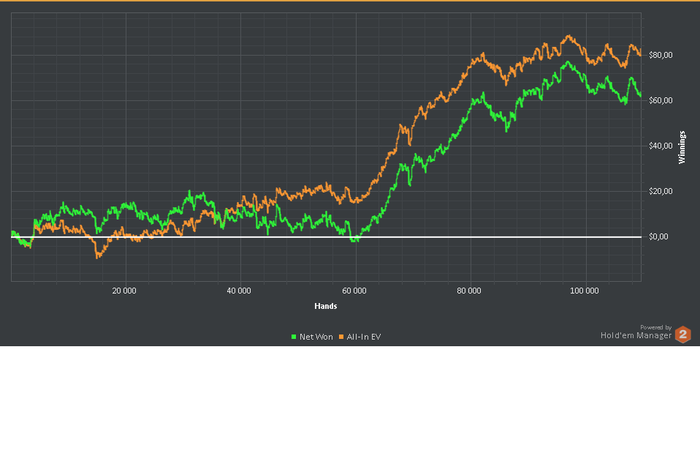Click the $20,00 winnings axis label
The image size is (700, 467).
[661, 191]
